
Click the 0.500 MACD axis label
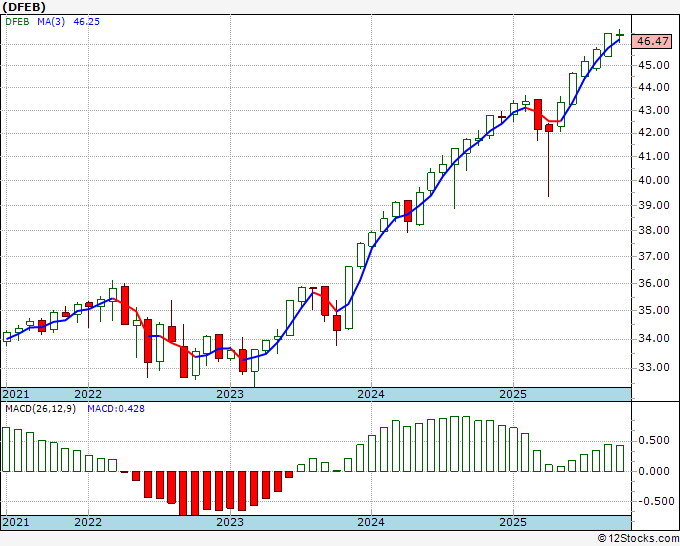(654, 441)
